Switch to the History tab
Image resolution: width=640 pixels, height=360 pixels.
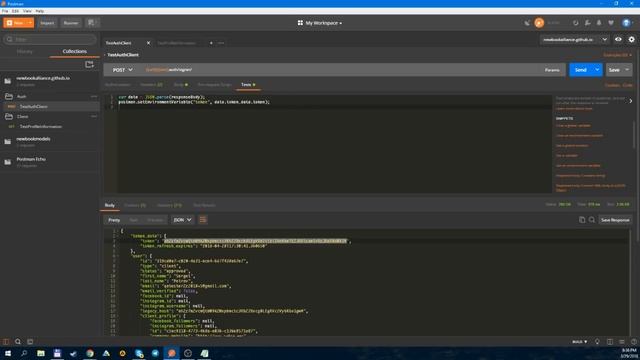coord(24,51)
